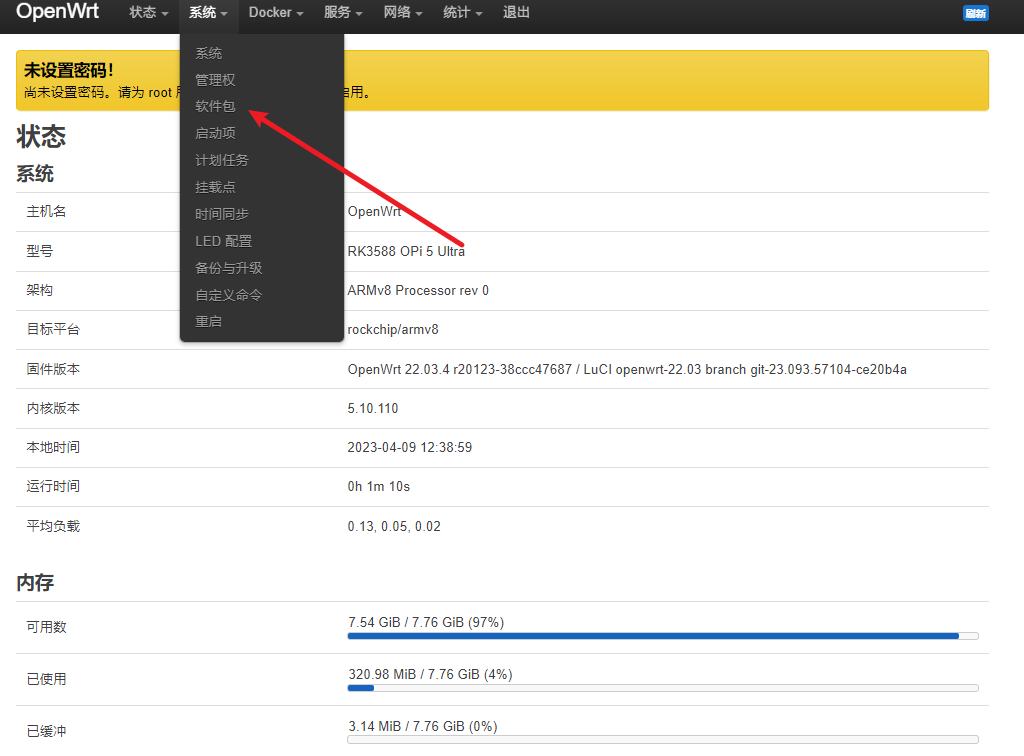
Task: Click the 已缓冲 row label
Action: pyautogui.click(x=46, y=732)
